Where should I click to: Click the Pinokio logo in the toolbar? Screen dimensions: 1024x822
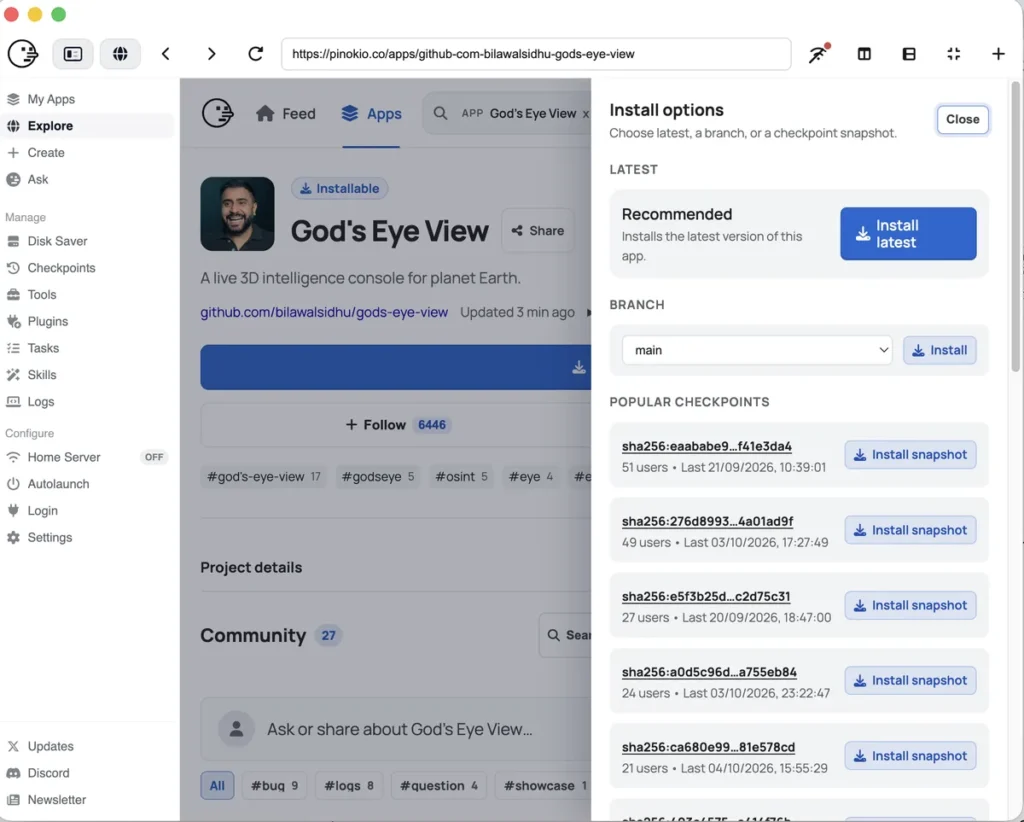(23, 54)
